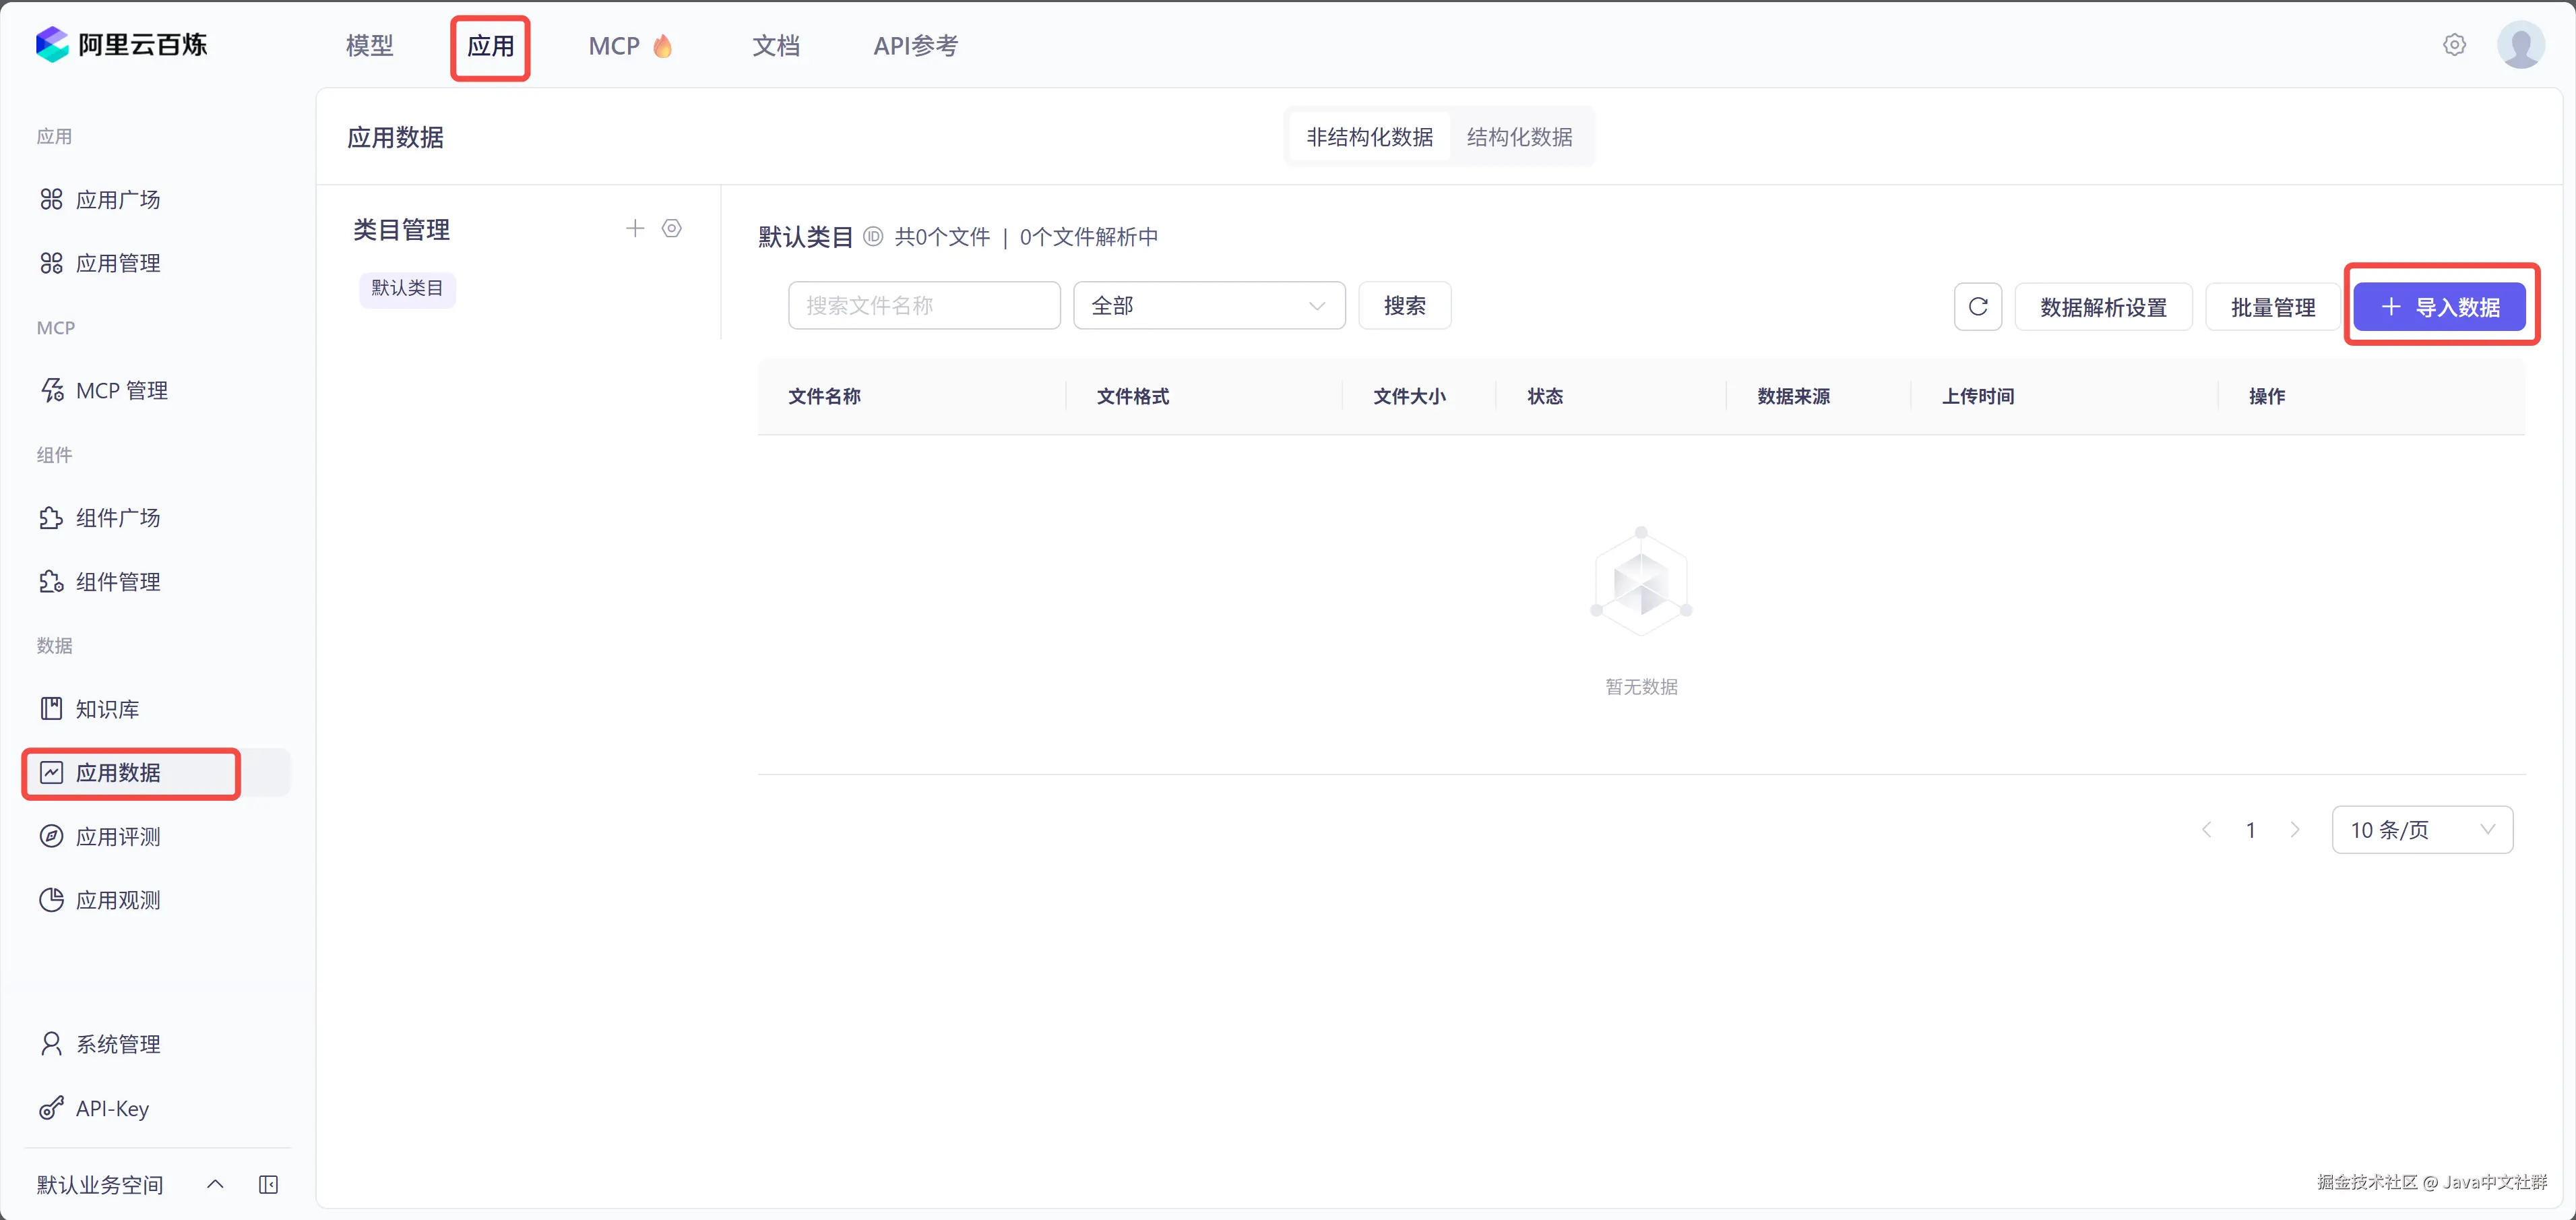
Task: Click the refresh icon button
Action: 1977,307
